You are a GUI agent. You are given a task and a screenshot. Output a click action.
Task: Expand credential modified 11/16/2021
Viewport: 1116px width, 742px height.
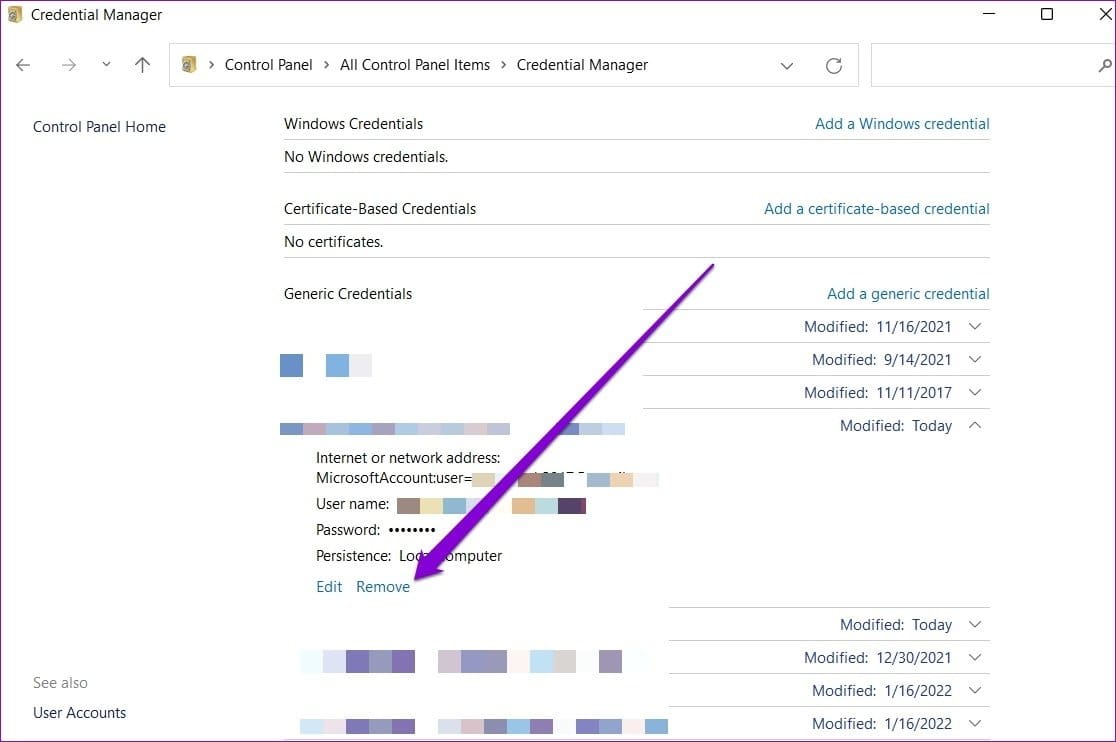tap(975, 327)
